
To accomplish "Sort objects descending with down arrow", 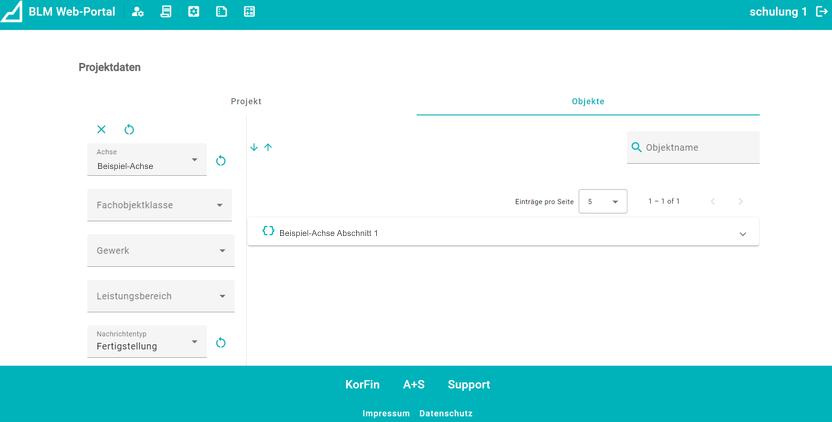I will (254, 148).
